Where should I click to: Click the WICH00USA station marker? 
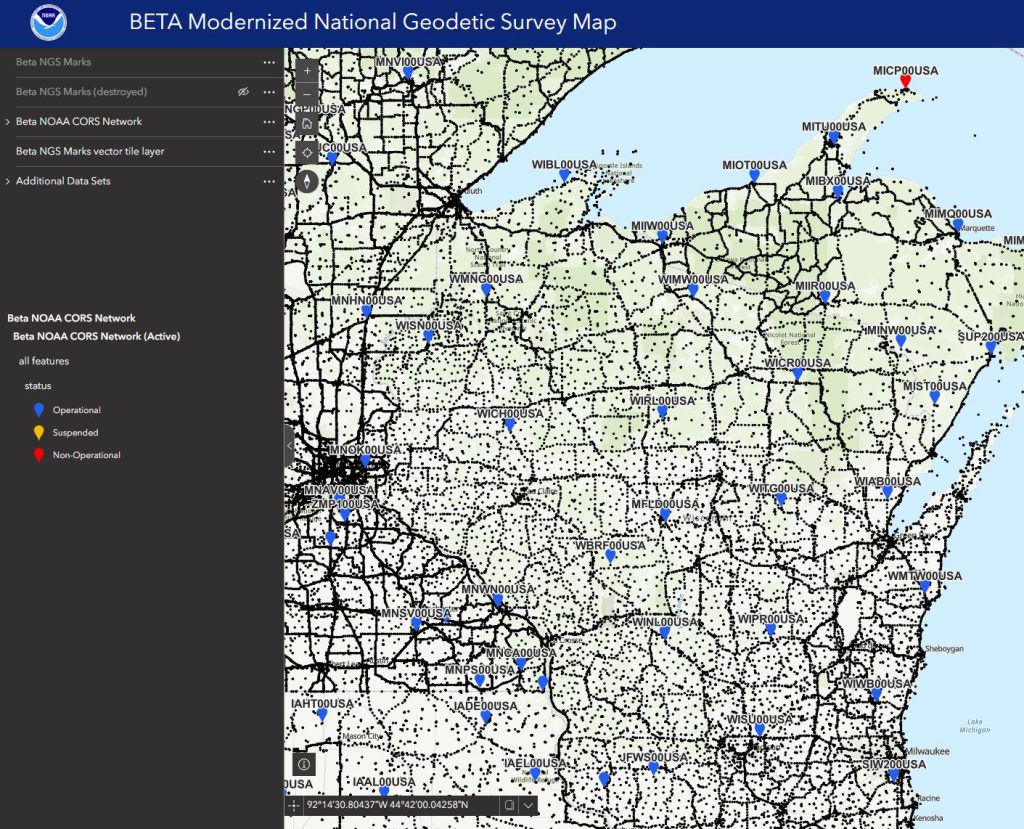pyautogui.click(x=510, y=425)
